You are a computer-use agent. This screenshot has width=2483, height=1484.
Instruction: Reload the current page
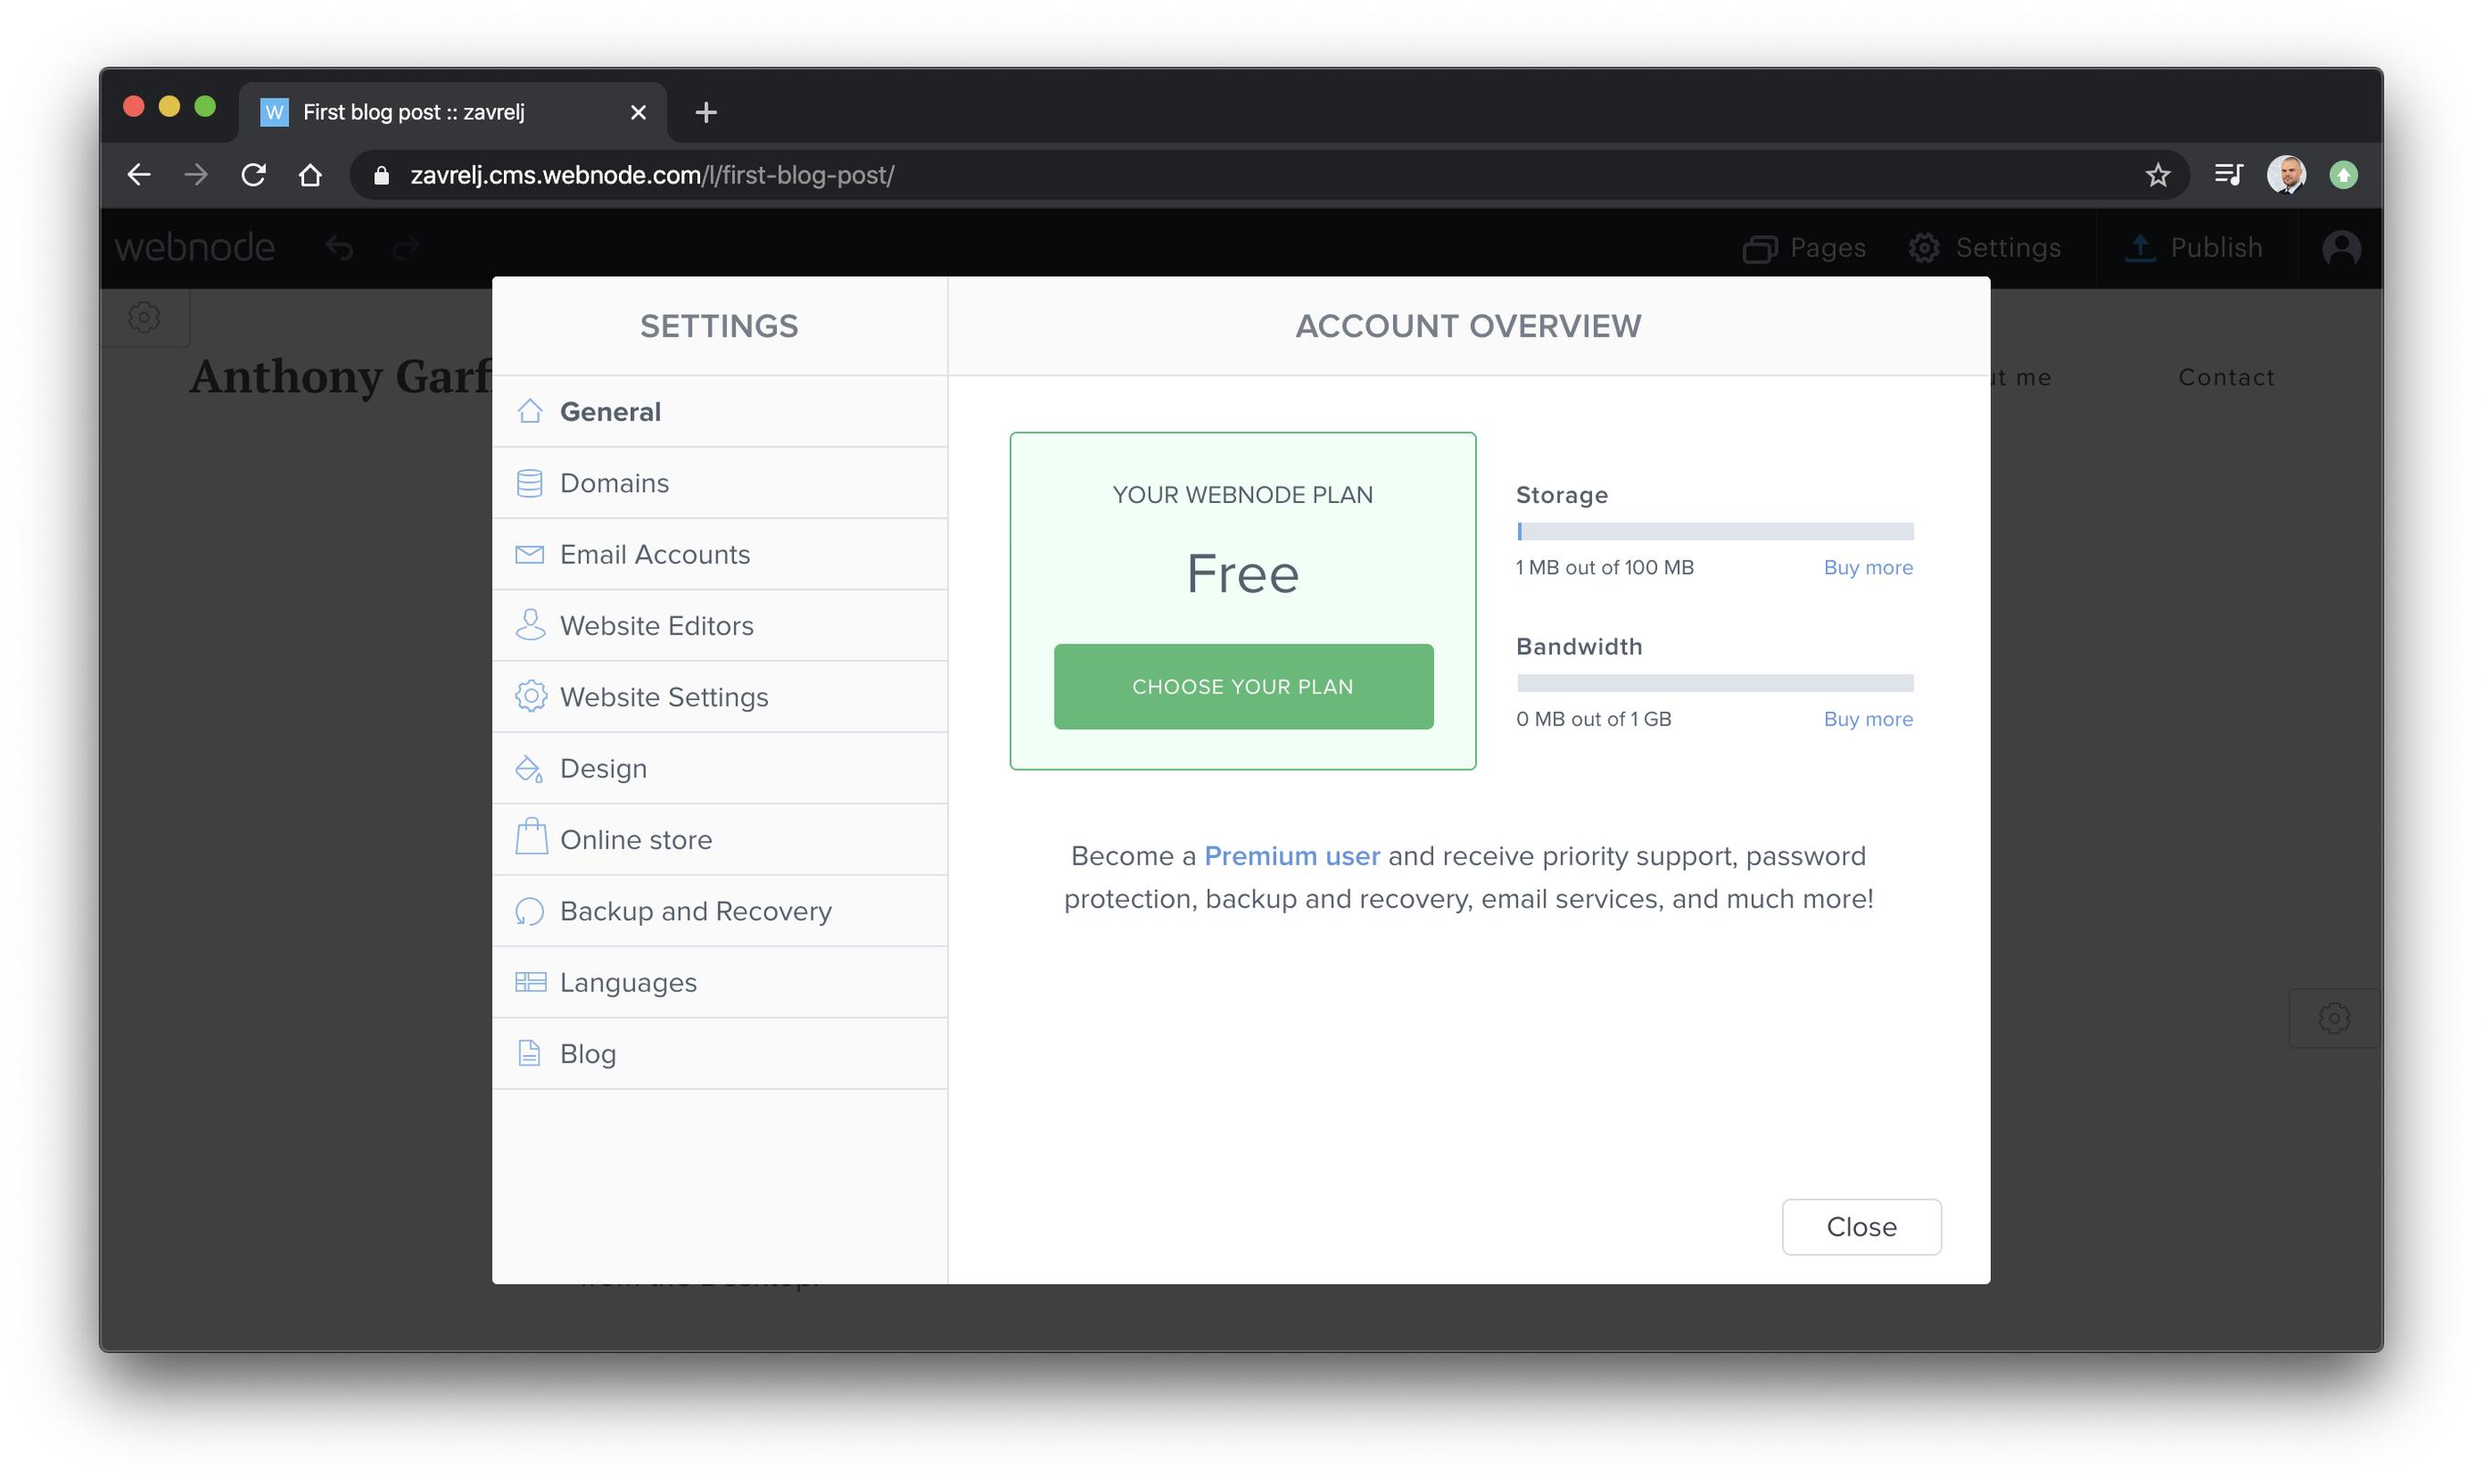253,175
